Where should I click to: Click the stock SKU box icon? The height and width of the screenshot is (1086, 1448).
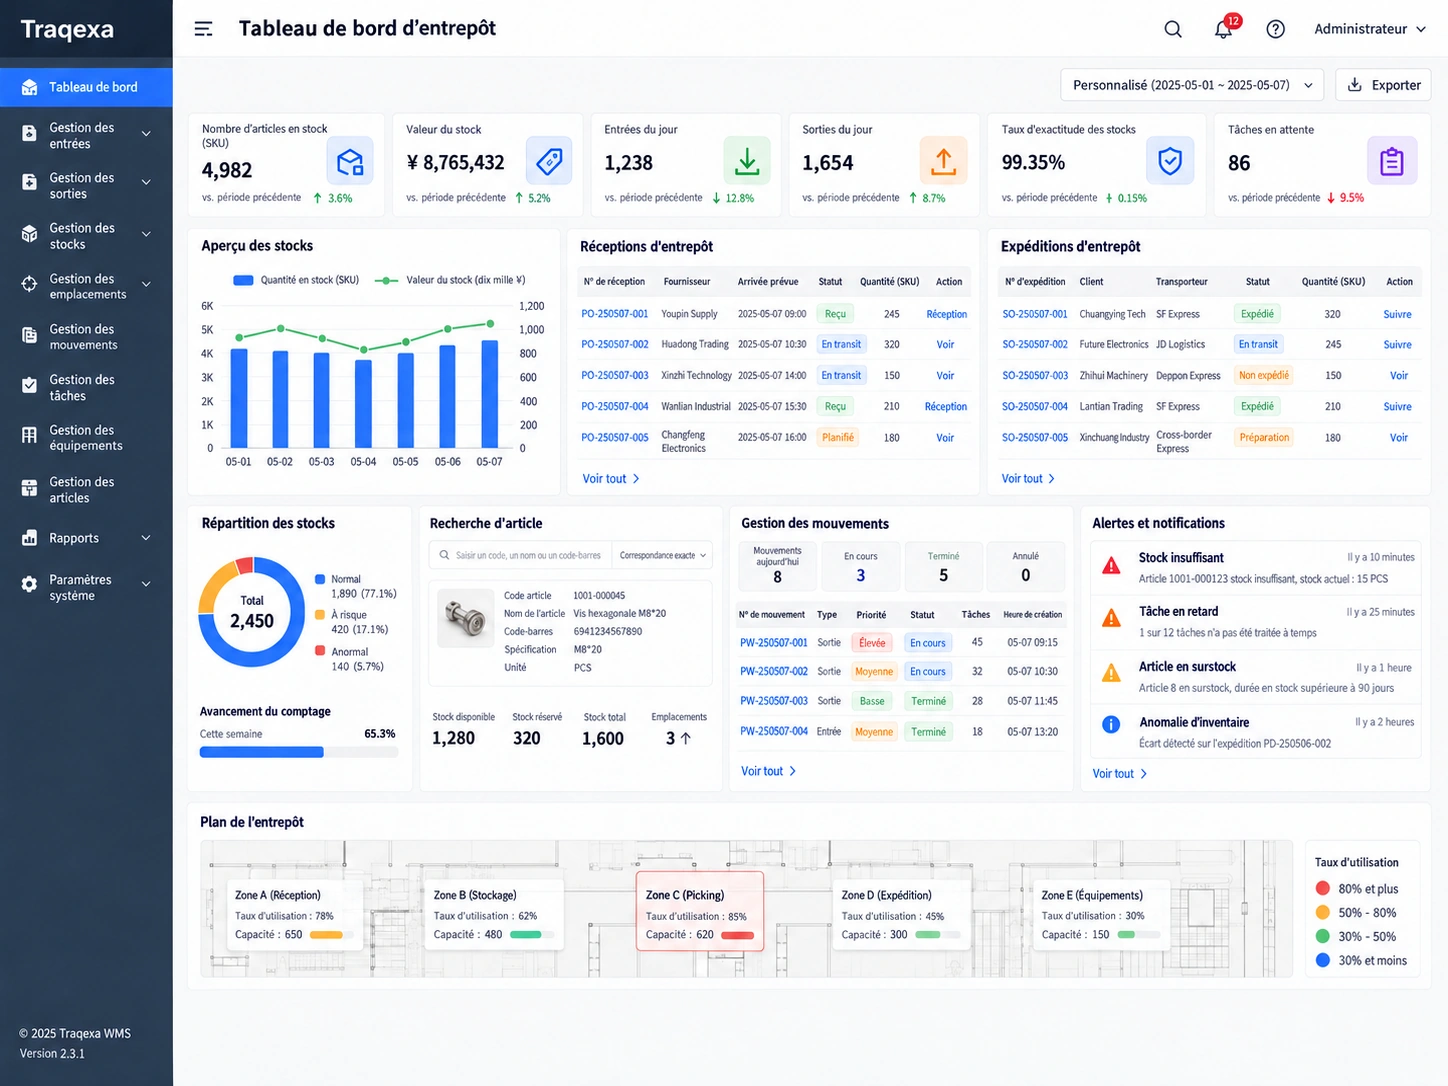(350, 161)
